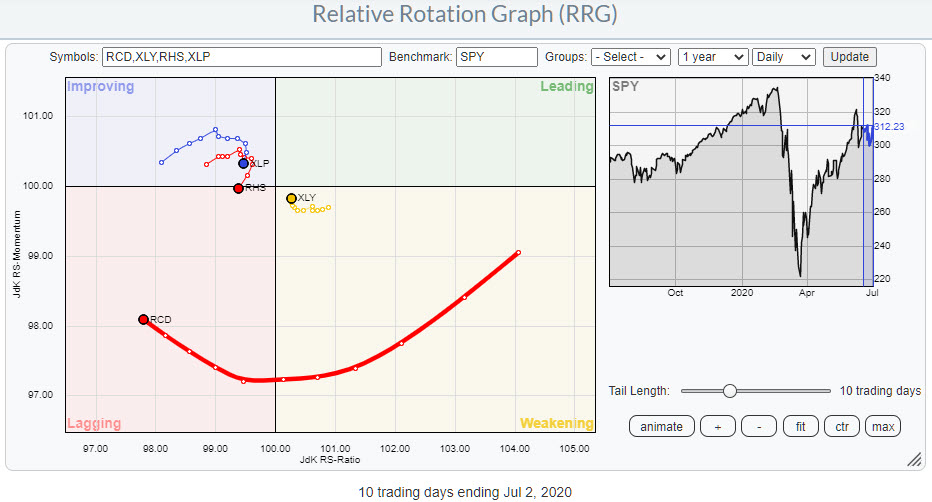Click the resize grip at panel corner
Viewport: 932px width, 502px height.
click(913, 460)
